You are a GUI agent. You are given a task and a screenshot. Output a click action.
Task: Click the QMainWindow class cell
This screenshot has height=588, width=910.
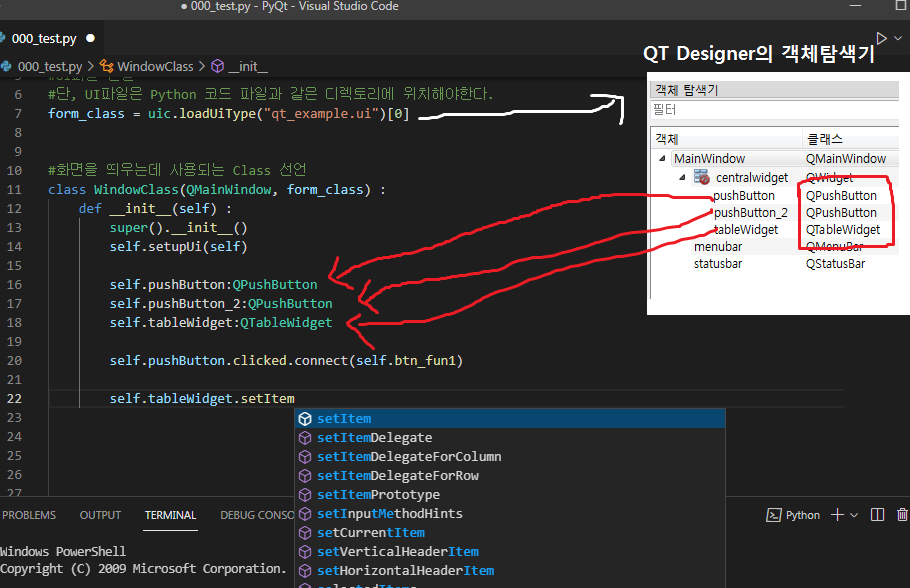pyautogui.click(x=846, y=158)
